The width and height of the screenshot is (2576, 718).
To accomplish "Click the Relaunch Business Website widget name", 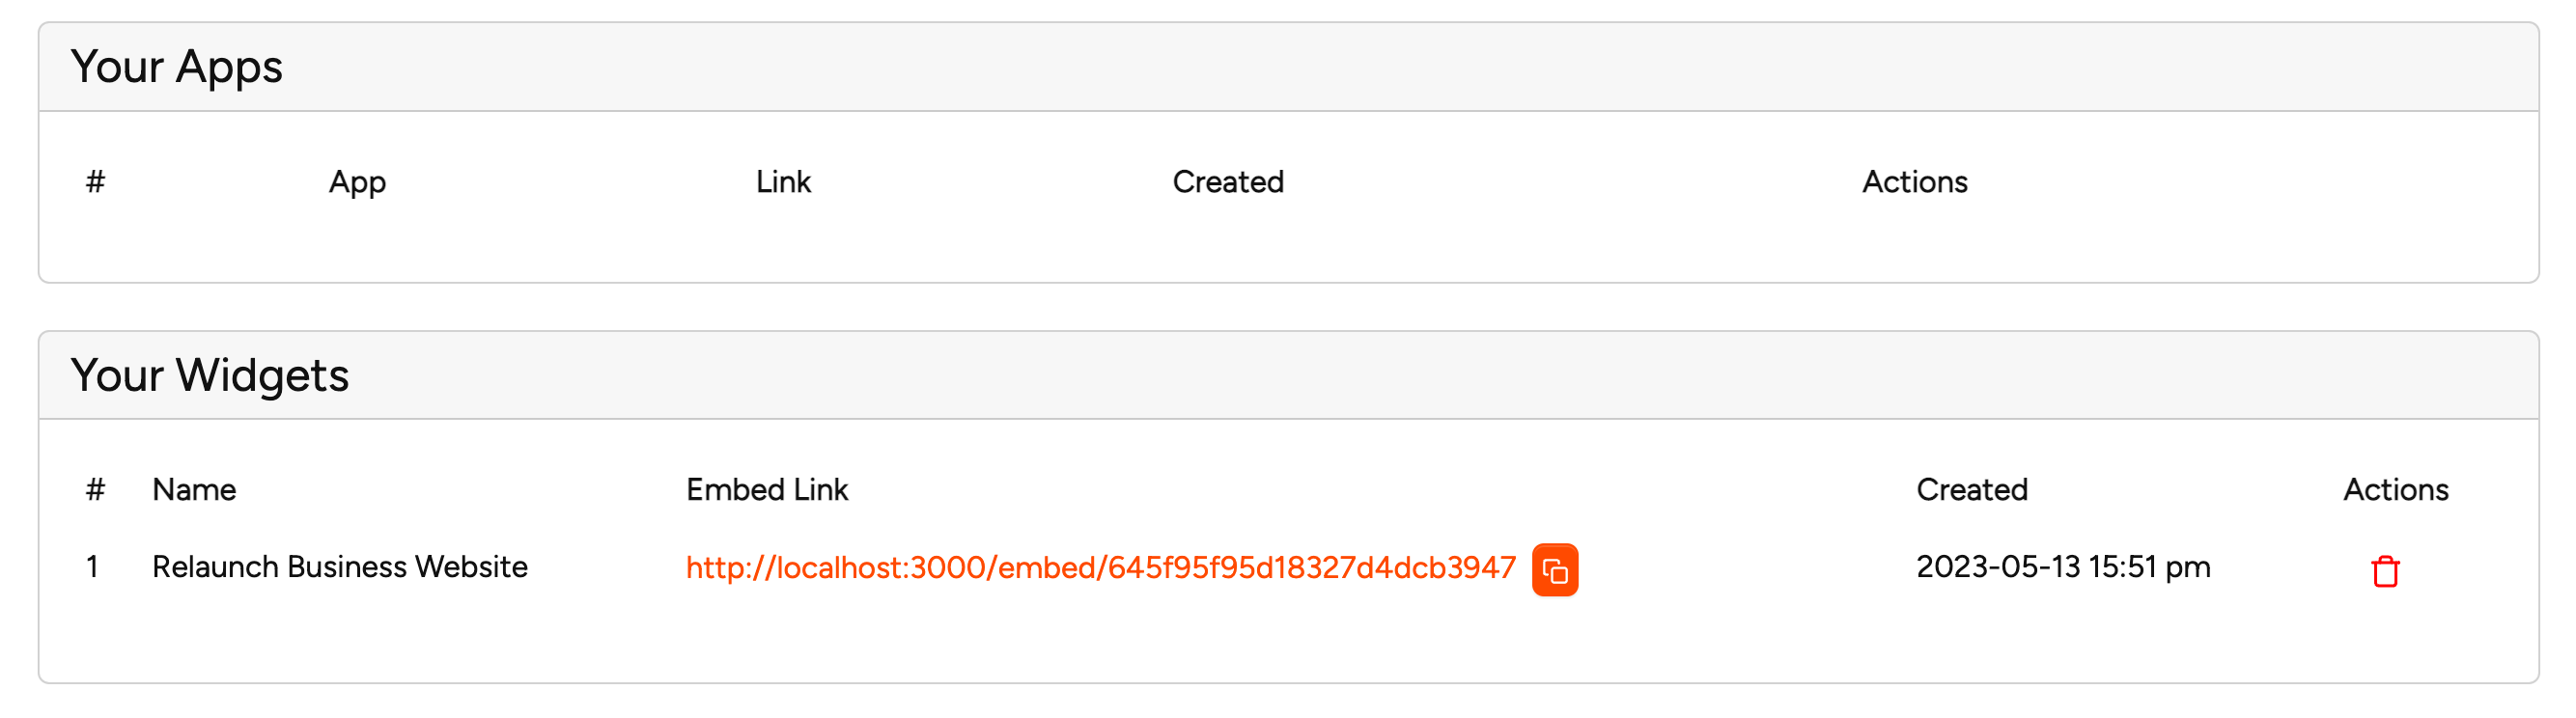I will tap(339, 567).
